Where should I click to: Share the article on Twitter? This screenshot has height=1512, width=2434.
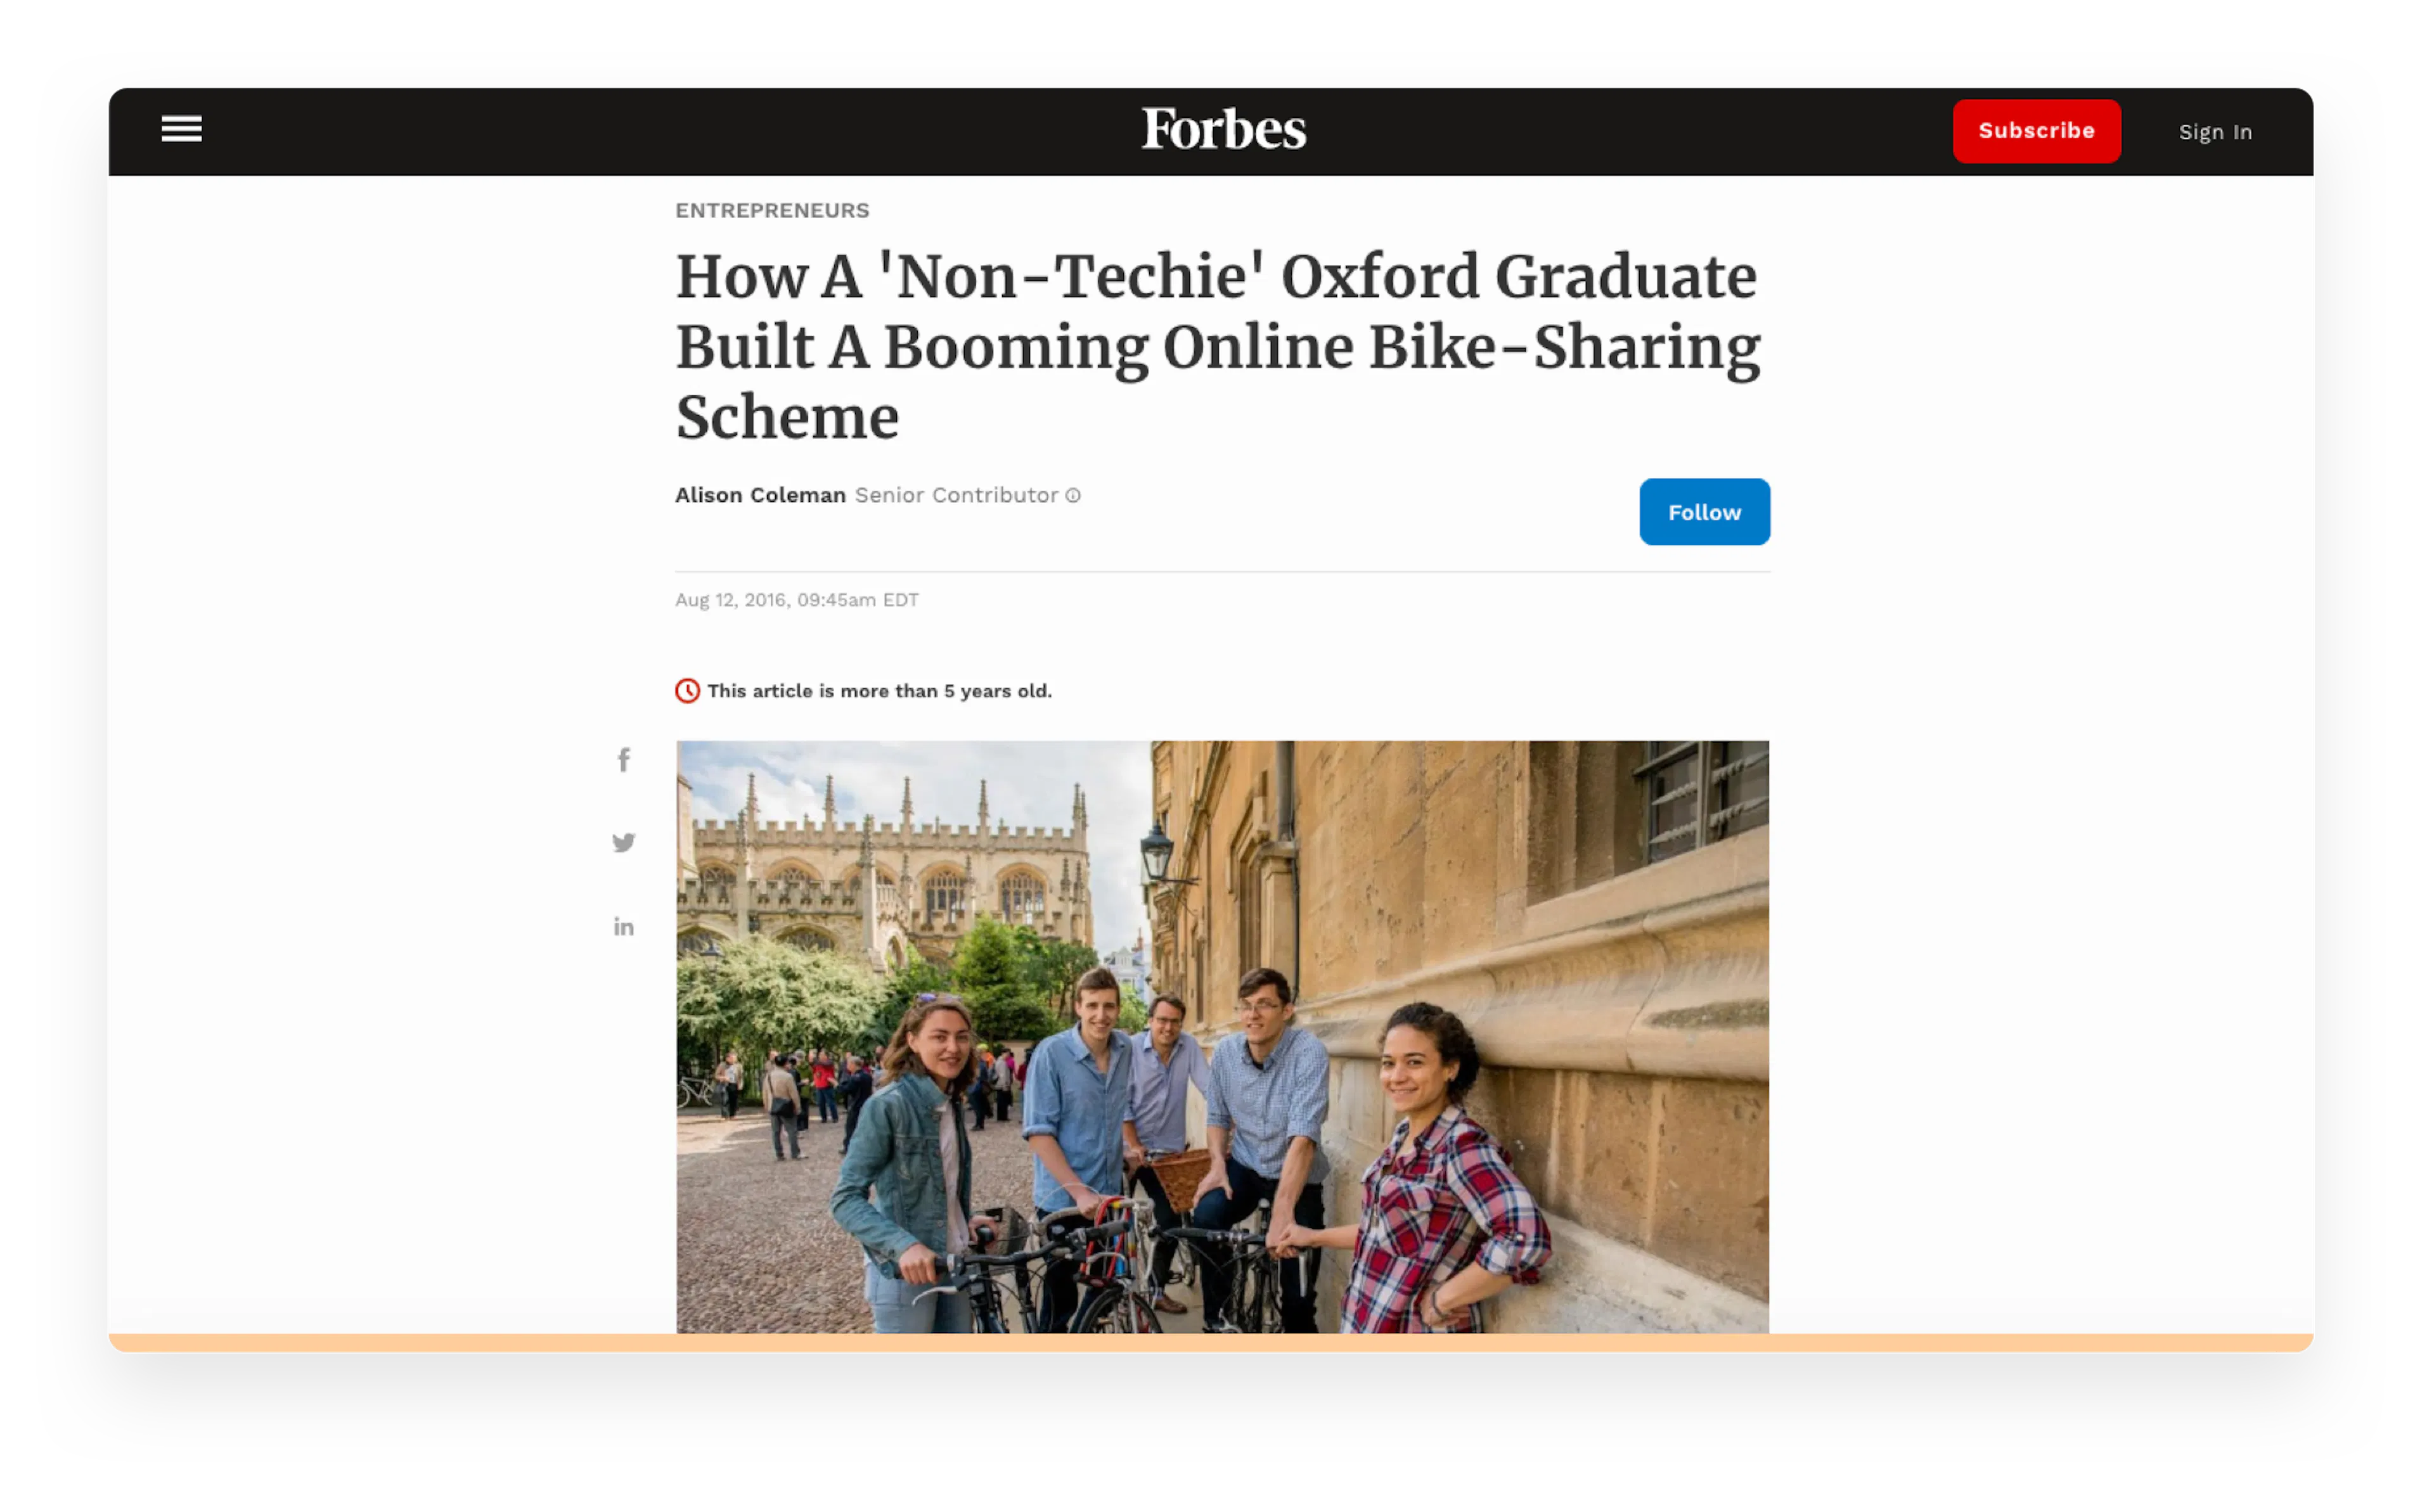[x=623, y=842]
